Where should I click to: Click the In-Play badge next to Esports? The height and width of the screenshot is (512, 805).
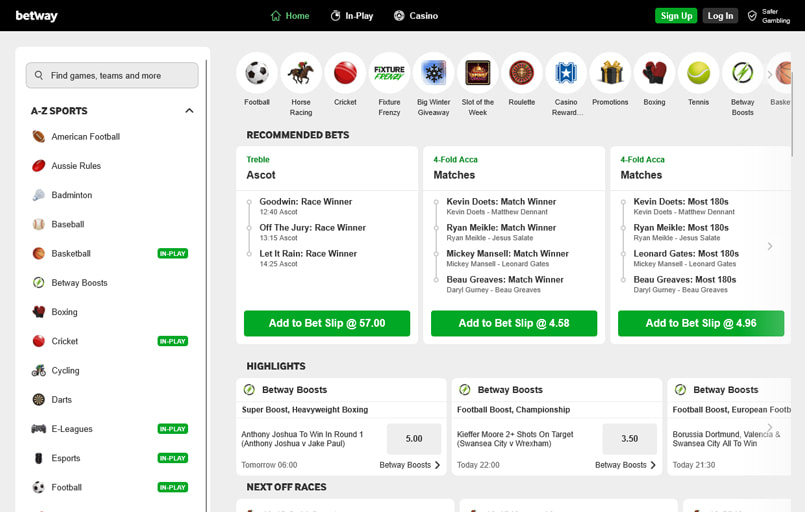173,458
